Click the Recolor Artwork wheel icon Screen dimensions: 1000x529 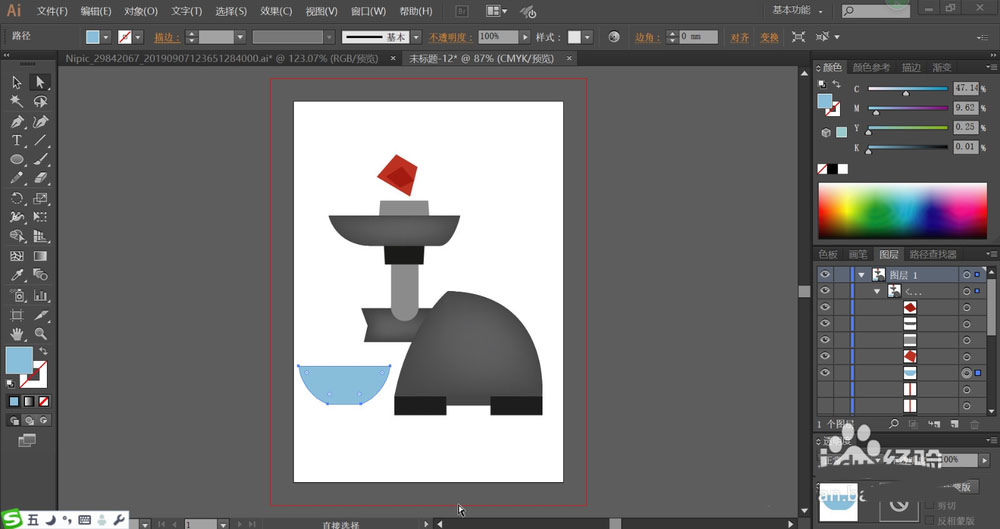pos(614,37)
